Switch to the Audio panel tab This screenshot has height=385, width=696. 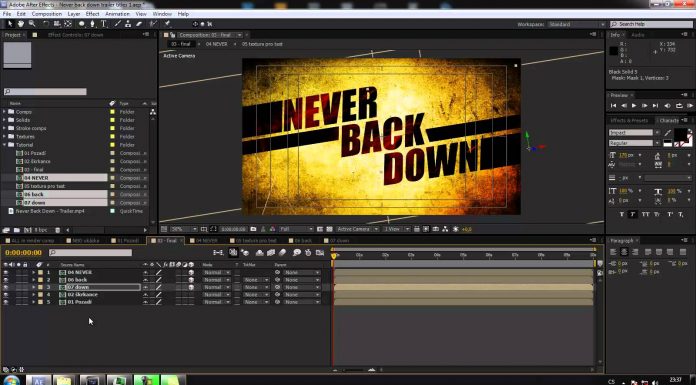[637, 35]
